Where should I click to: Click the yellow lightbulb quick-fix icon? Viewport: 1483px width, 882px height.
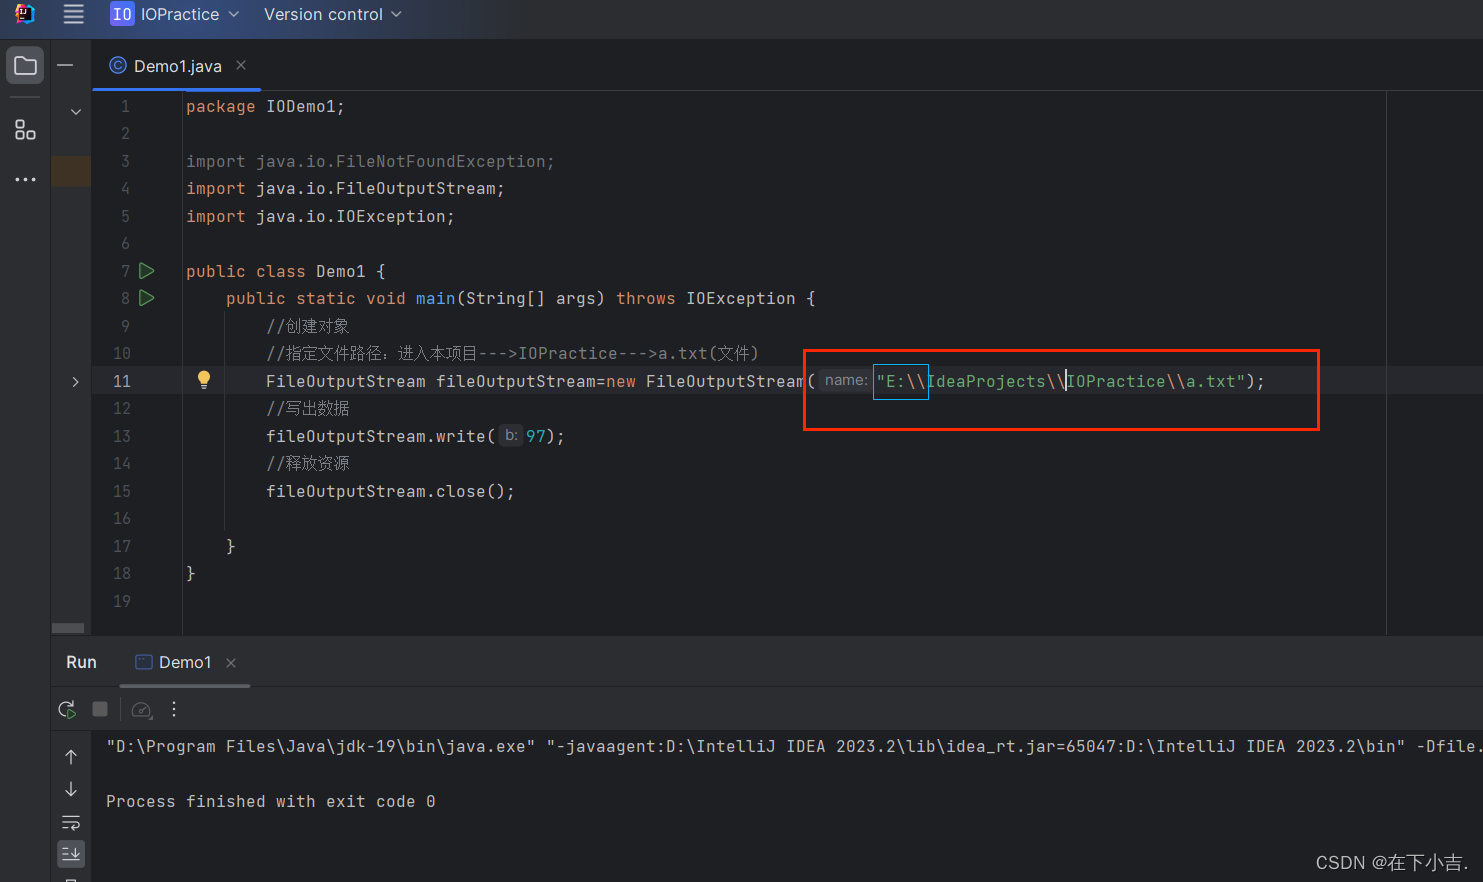click(x=204, y=379)
